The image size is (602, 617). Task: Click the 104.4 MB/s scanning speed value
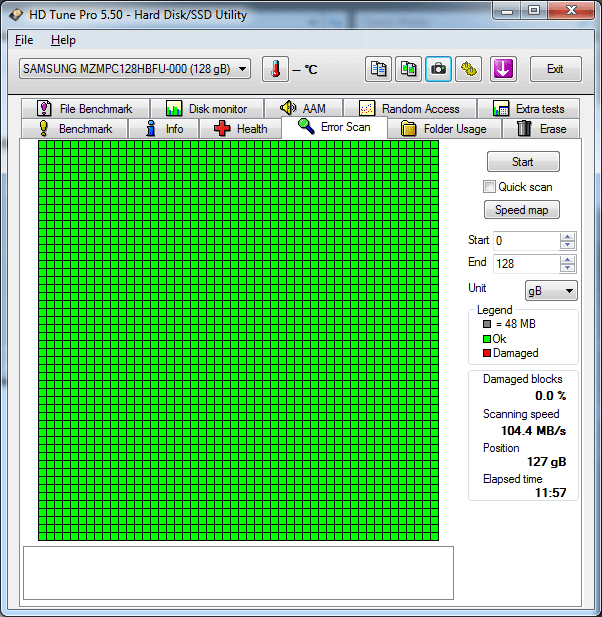coord(533,430)
